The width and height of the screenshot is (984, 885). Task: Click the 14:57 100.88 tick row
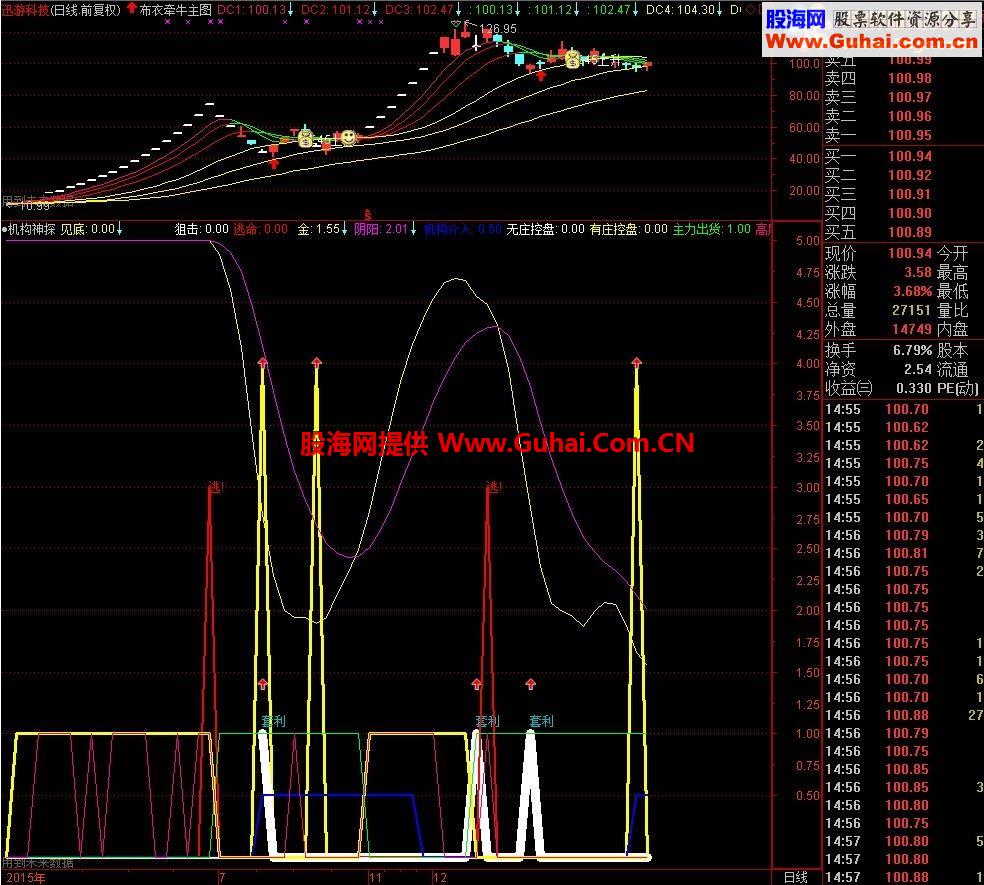tap(904, 877)
